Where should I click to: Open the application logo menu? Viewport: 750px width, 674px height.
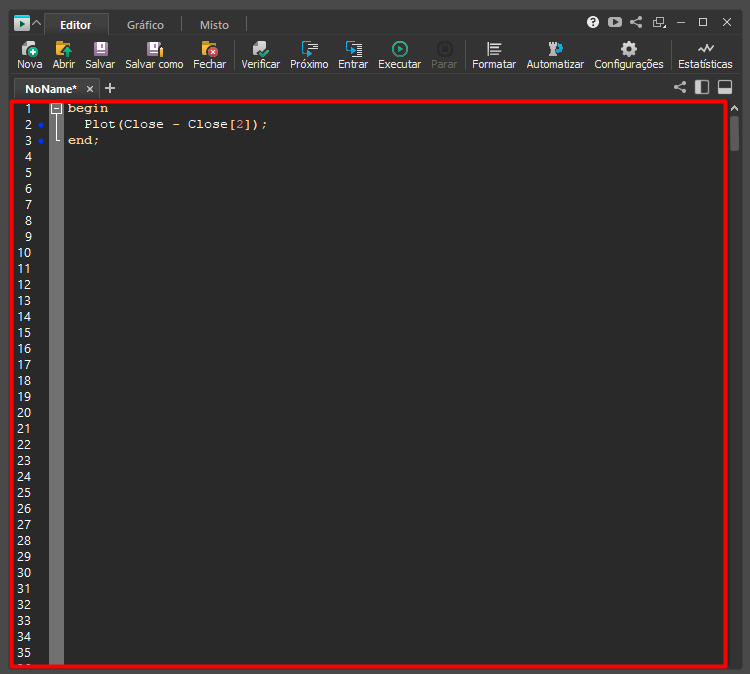(22, 22)
